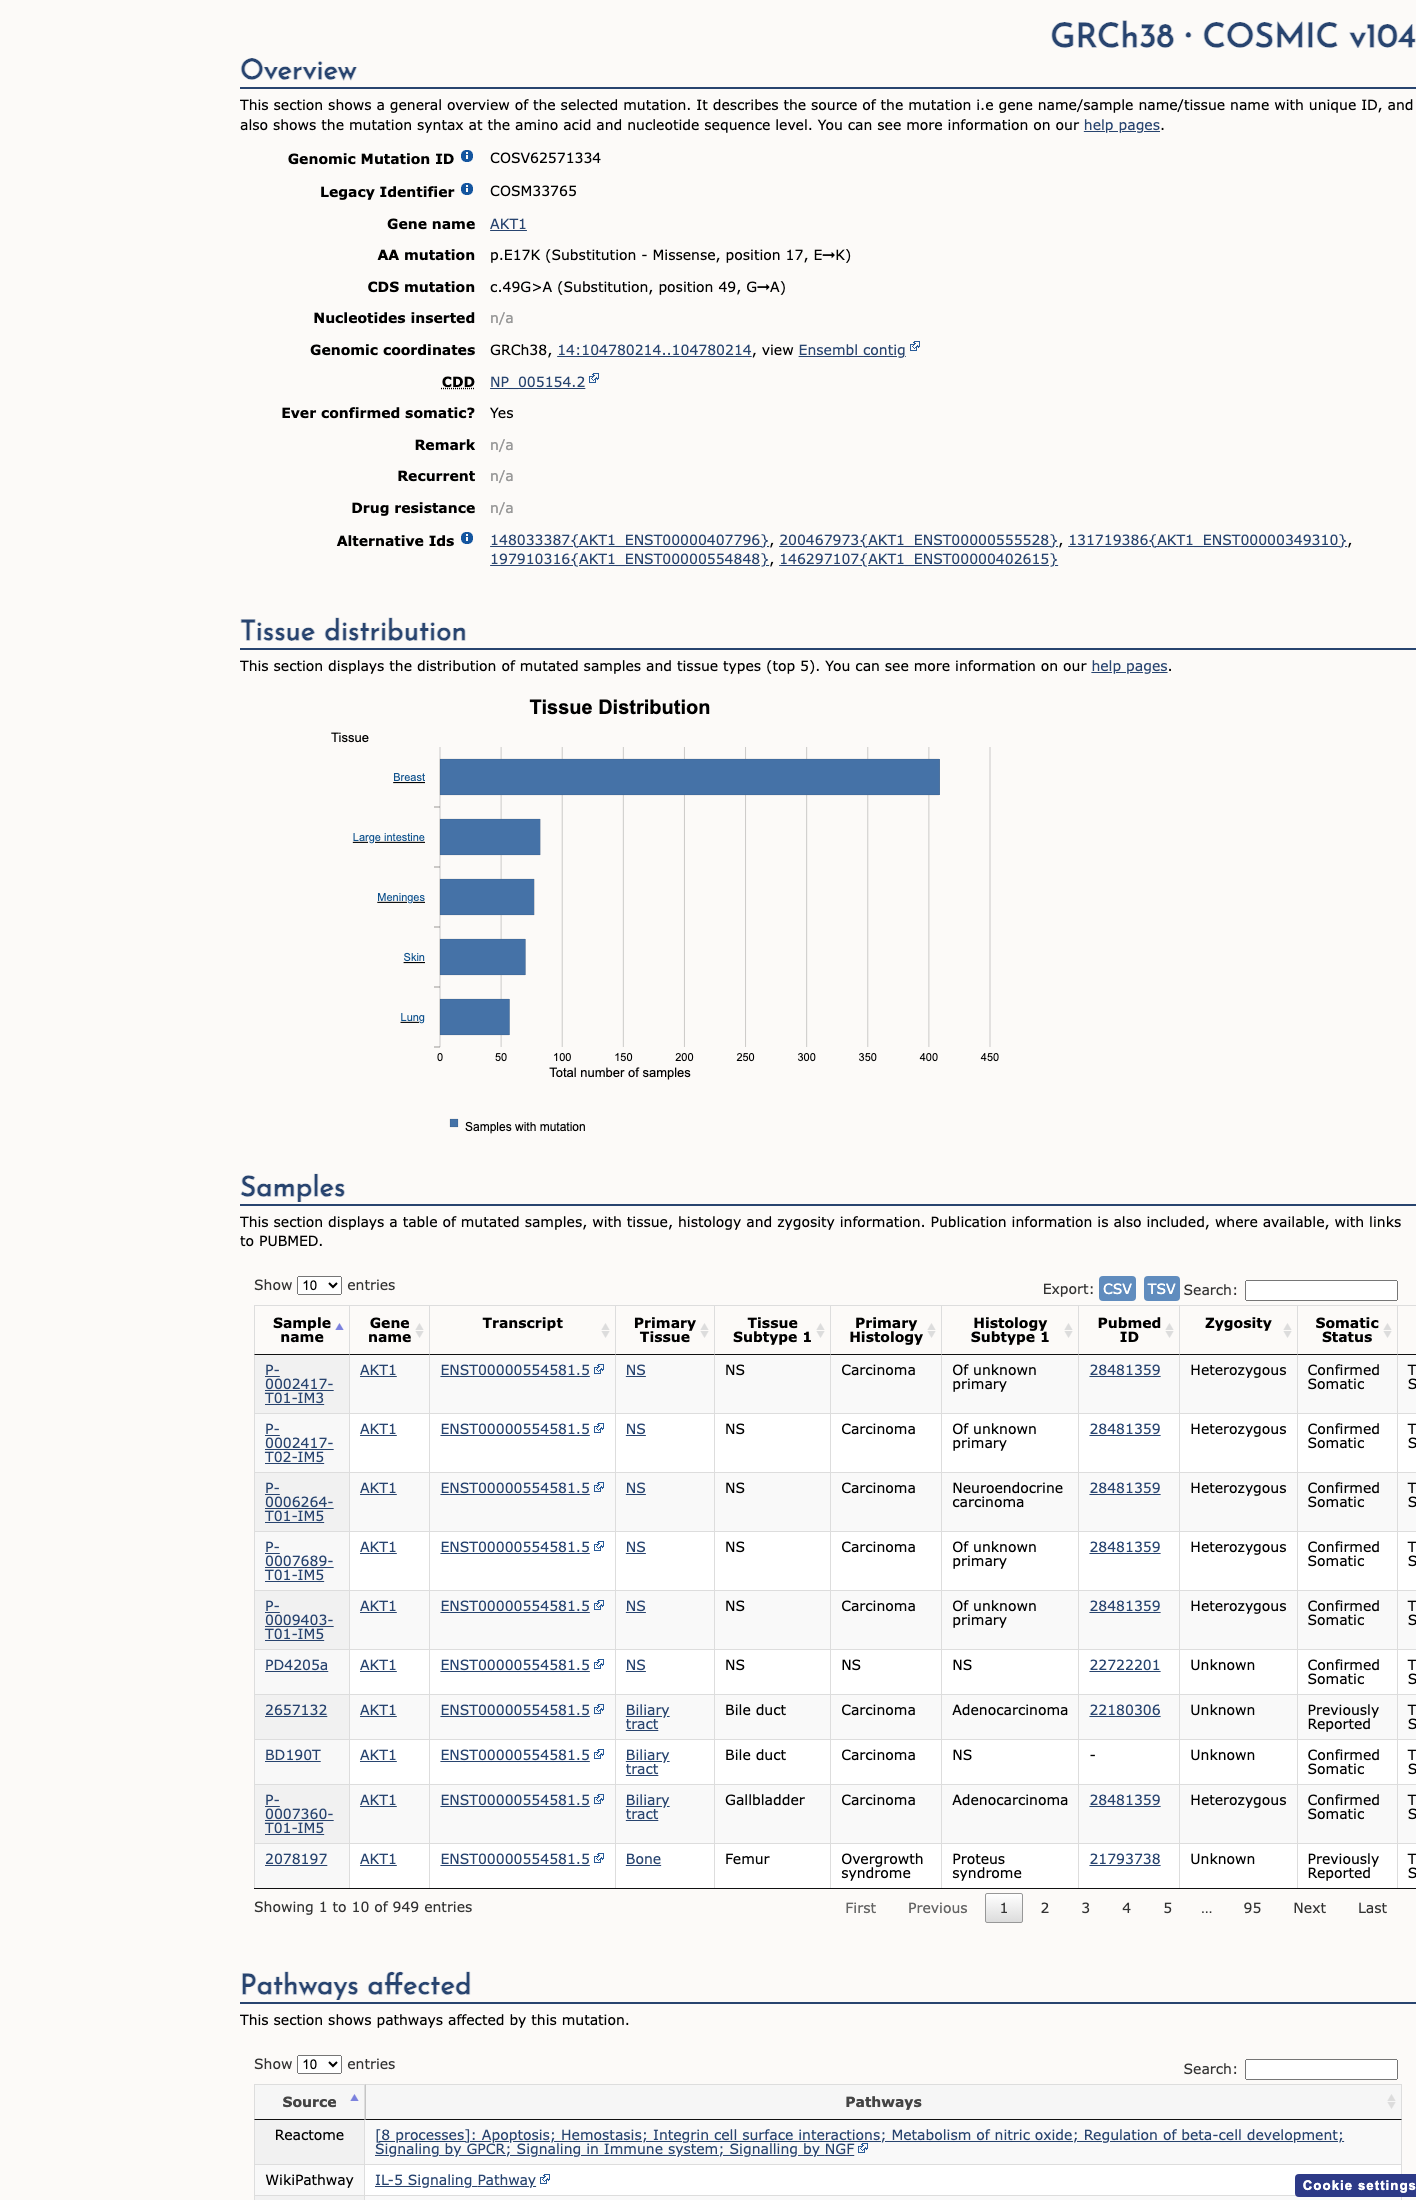Sort samples table by Gene name column
This screenshot has width=1416, height=2200.
coord(389,1330)
